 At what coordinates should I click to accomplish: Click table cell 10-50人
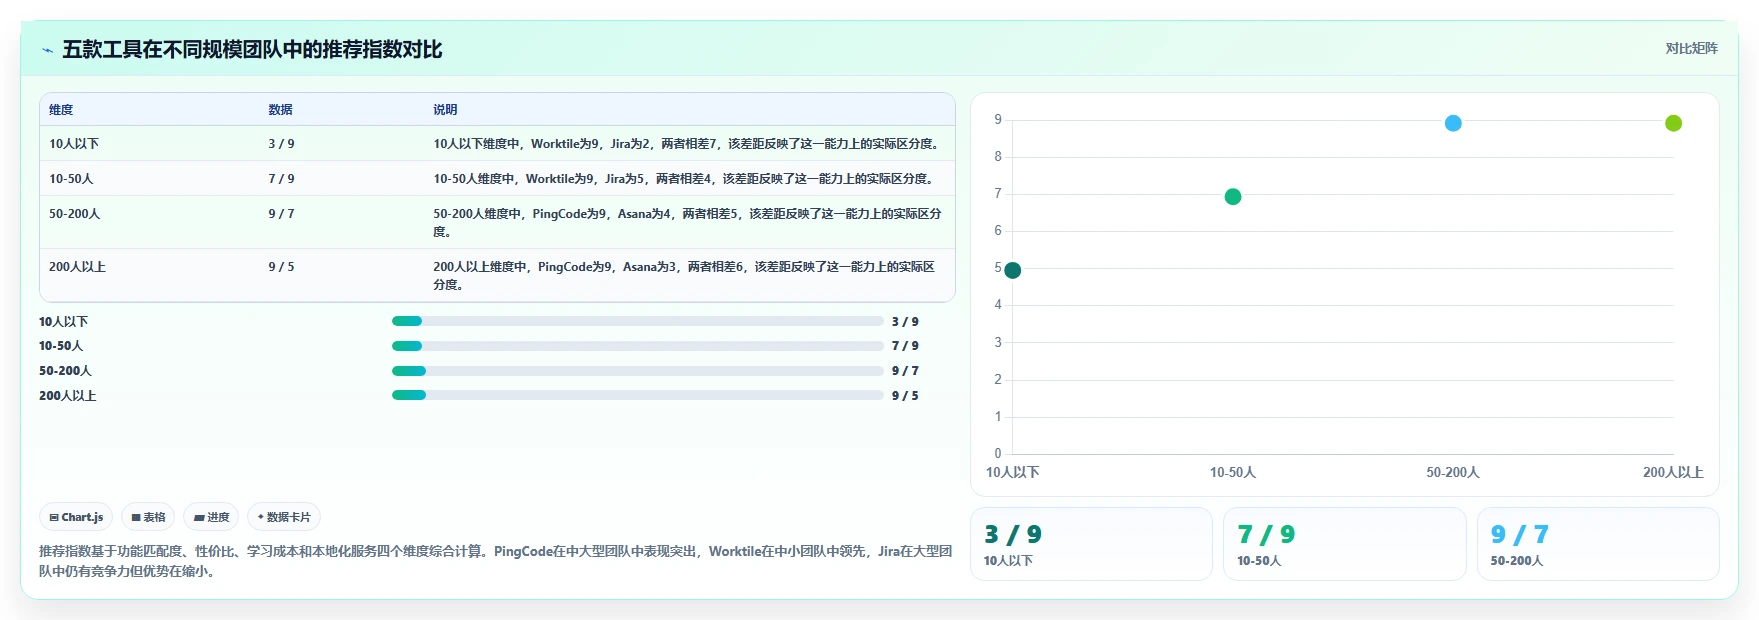point(71,179)
